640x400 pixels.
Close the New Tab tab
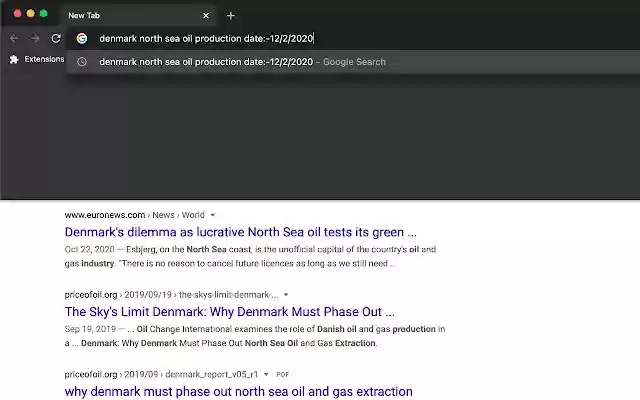pyautogui.click(x=206, y=16)
